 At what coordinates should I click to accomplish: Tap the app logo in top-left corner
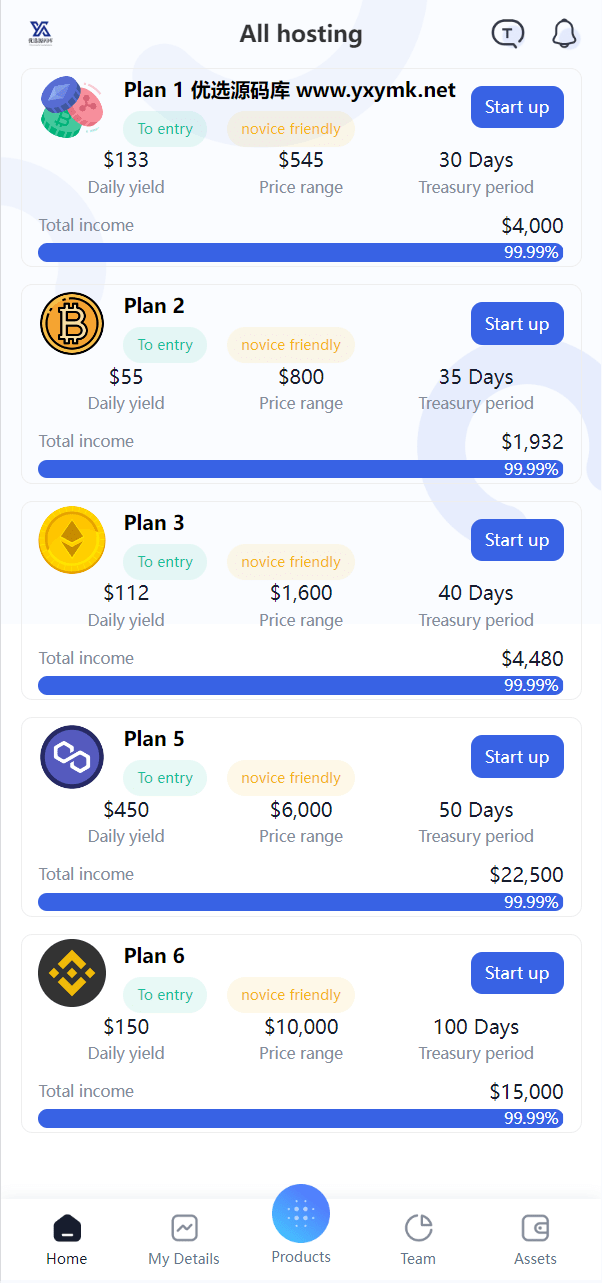40,34
